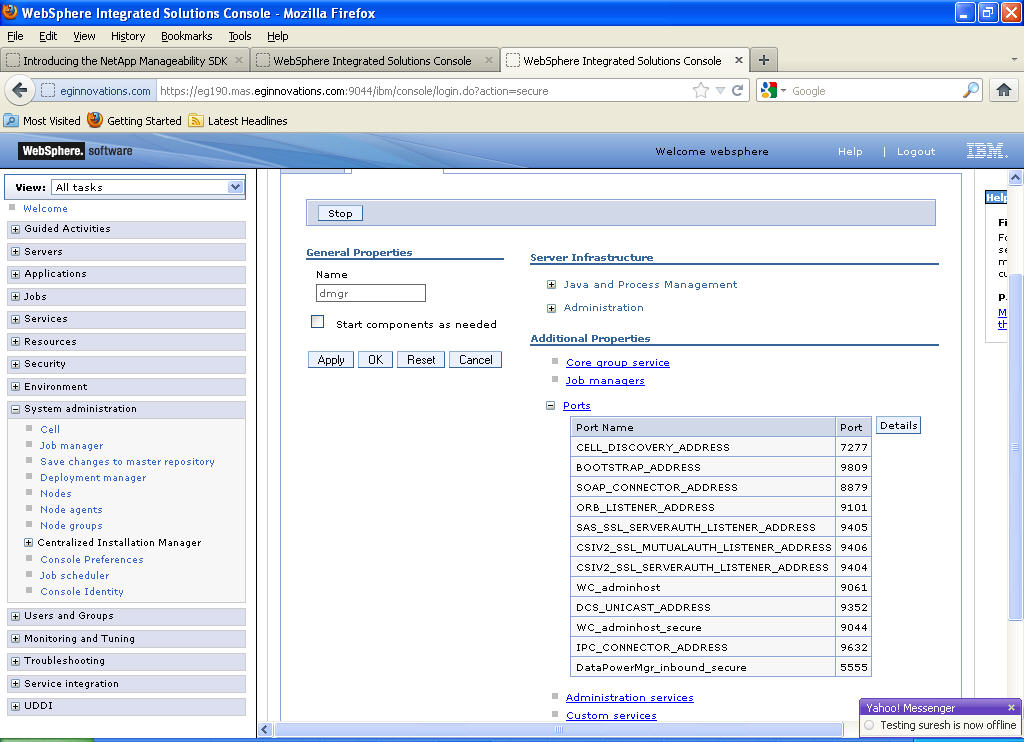Viewport: 1024px width, 742px height.
Task: Expand Java and Process Management
Action: pyautogui.click(x=551, y=285)
